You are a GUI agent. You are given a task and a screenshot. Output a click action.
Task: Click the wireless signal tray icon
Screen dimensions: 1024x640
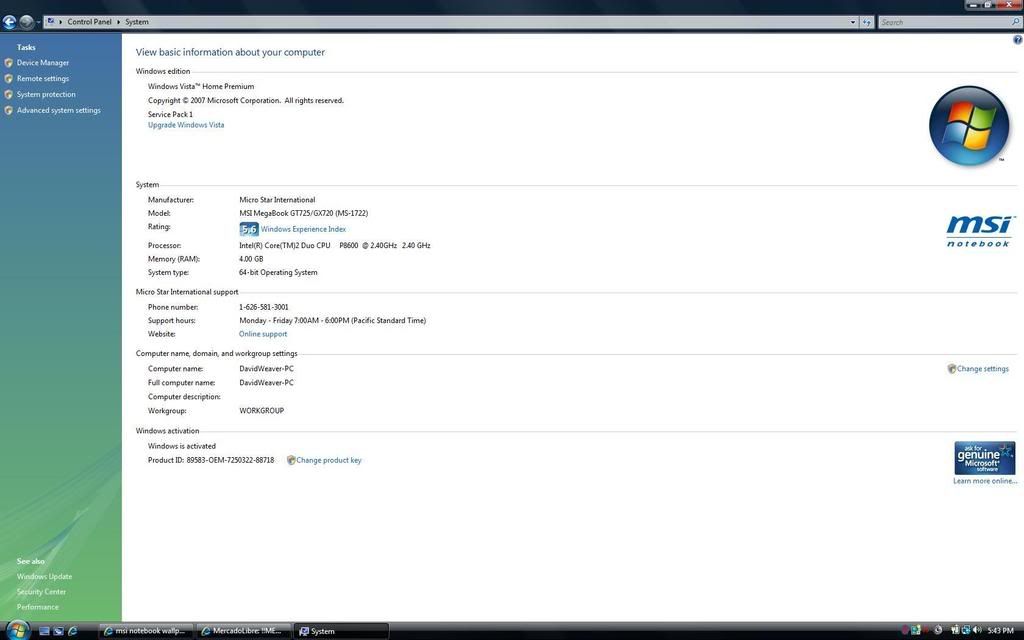pyautogui.click(x=955, y=630)
